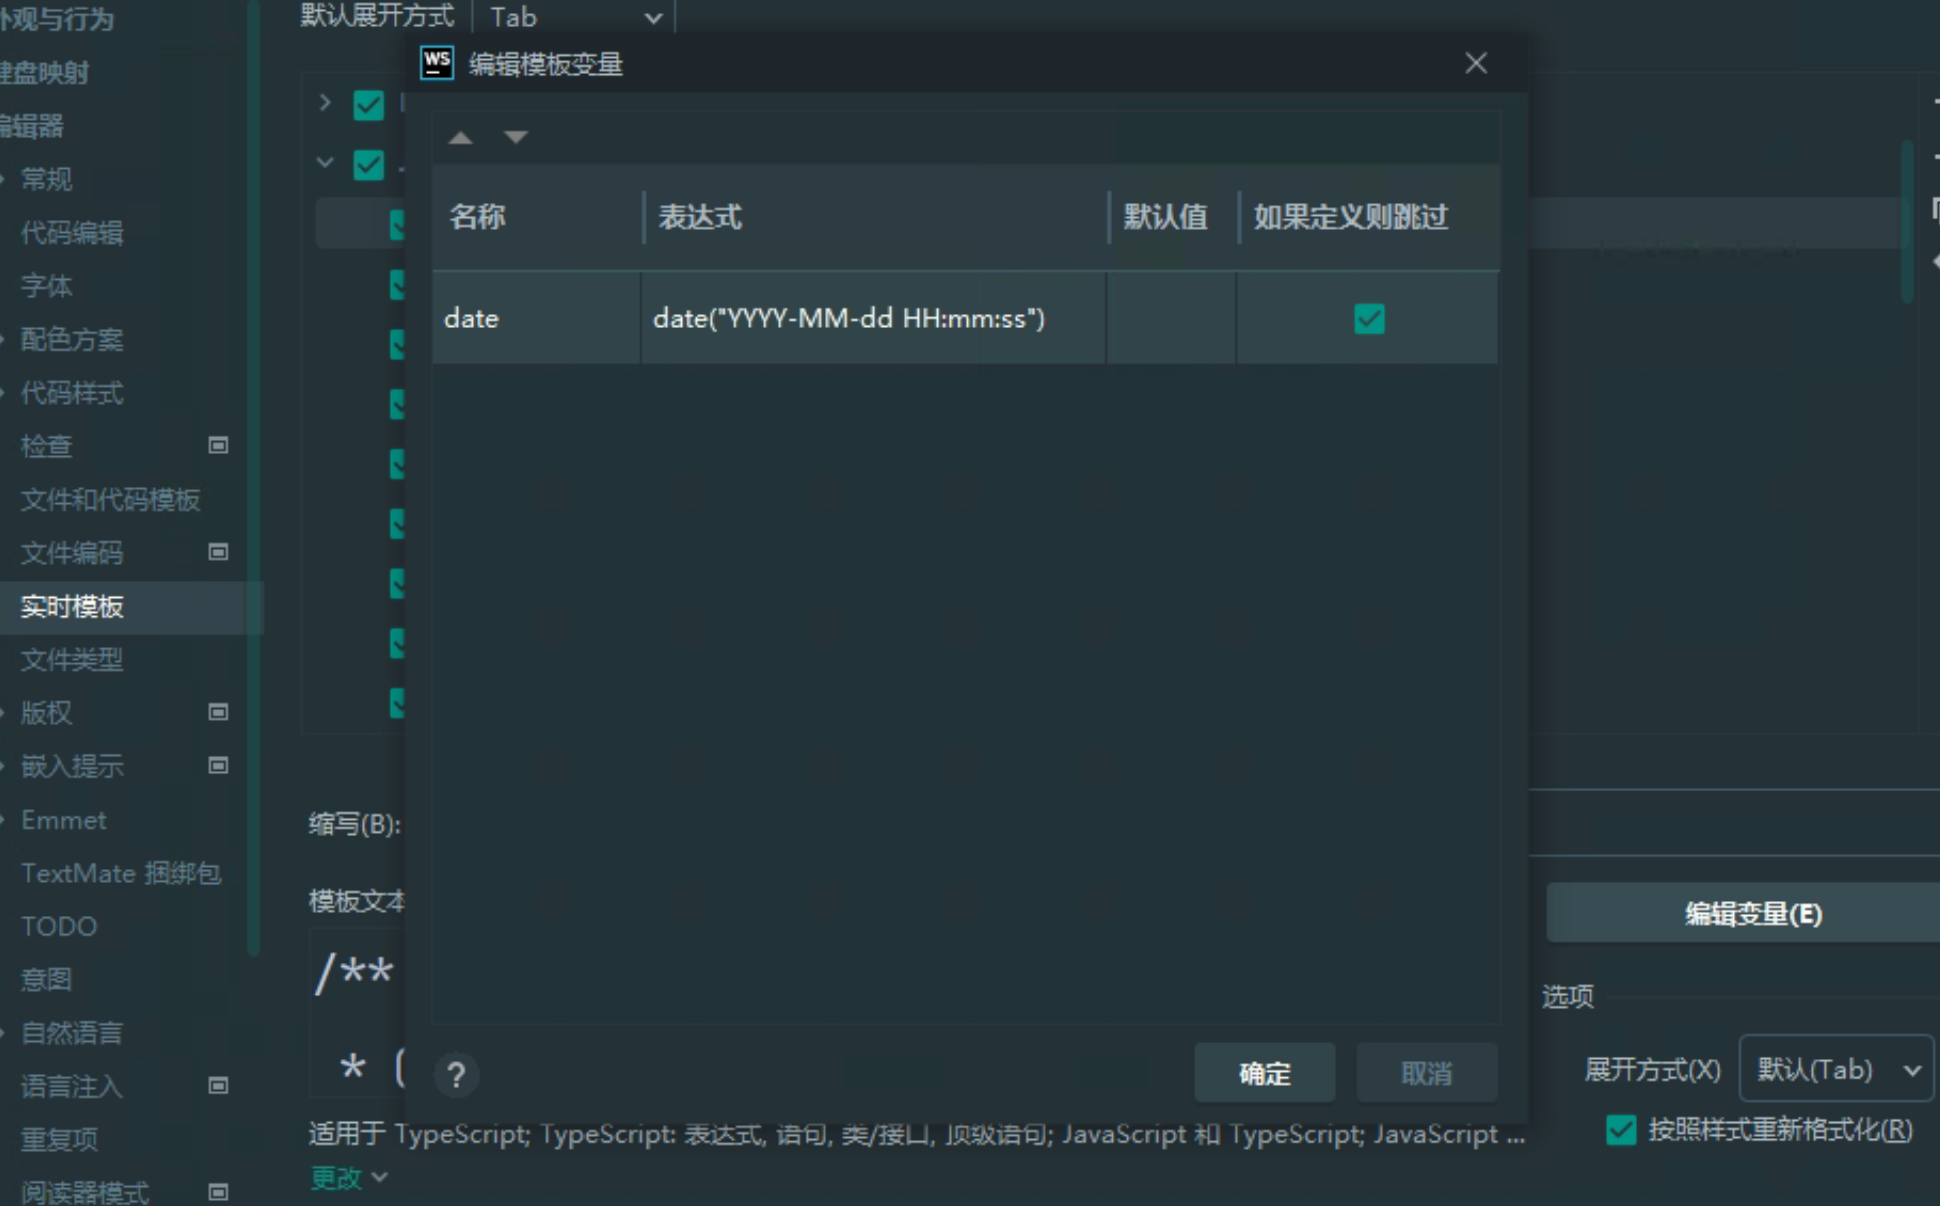Open 语言注入 settings page

pos(72,1086)
